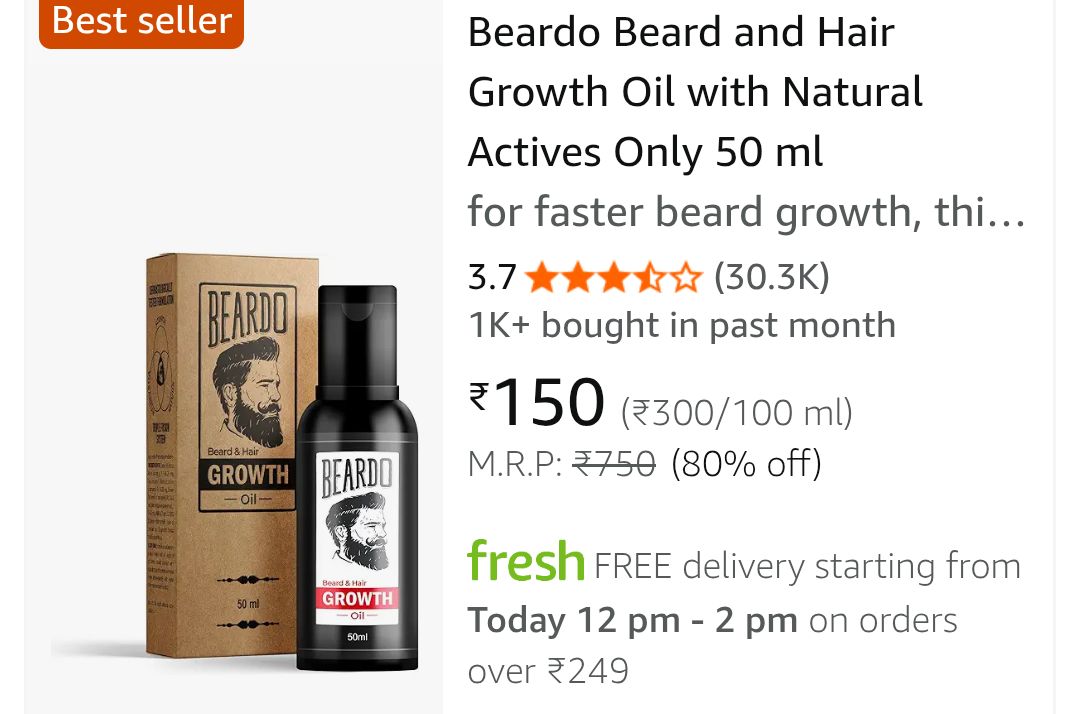The image size is (1080, 714).
Task: Tap the rupee symbol beside 150
Action: click(x=480, y=399)
